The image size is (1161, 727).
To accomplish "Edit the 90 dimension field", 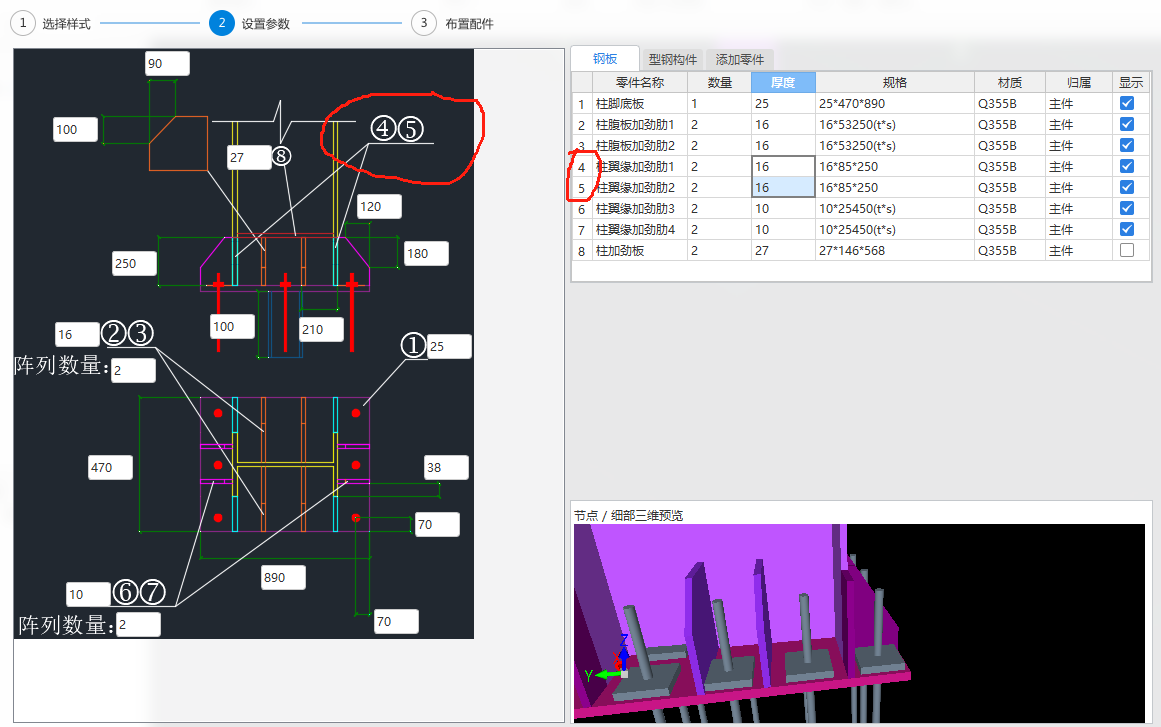I will [167, 64].
